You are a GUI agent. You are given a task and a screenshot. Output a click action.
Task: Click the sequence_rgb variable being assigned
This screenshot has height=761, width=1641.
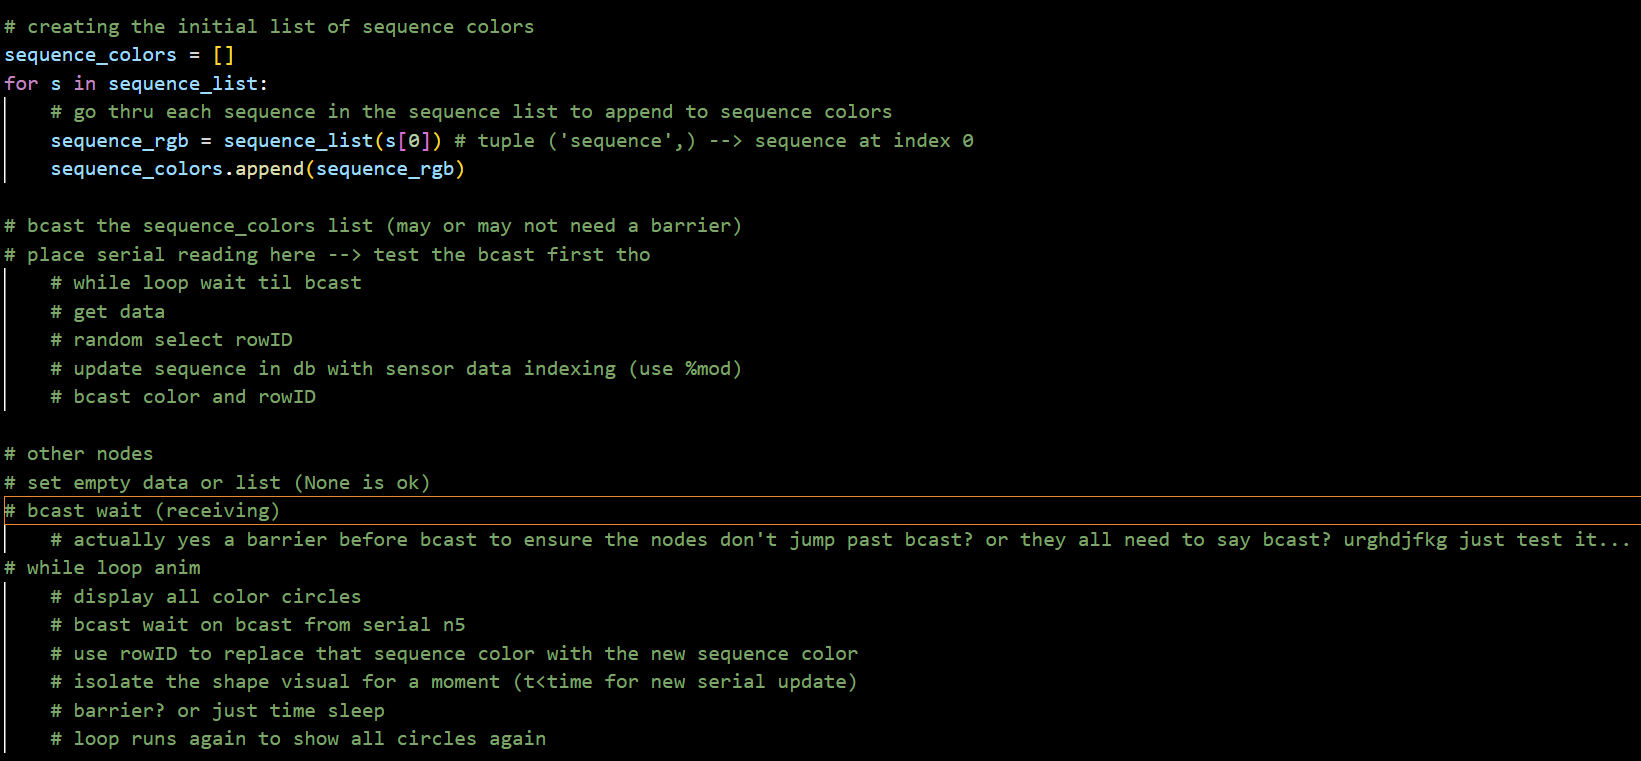coord(119,141)
